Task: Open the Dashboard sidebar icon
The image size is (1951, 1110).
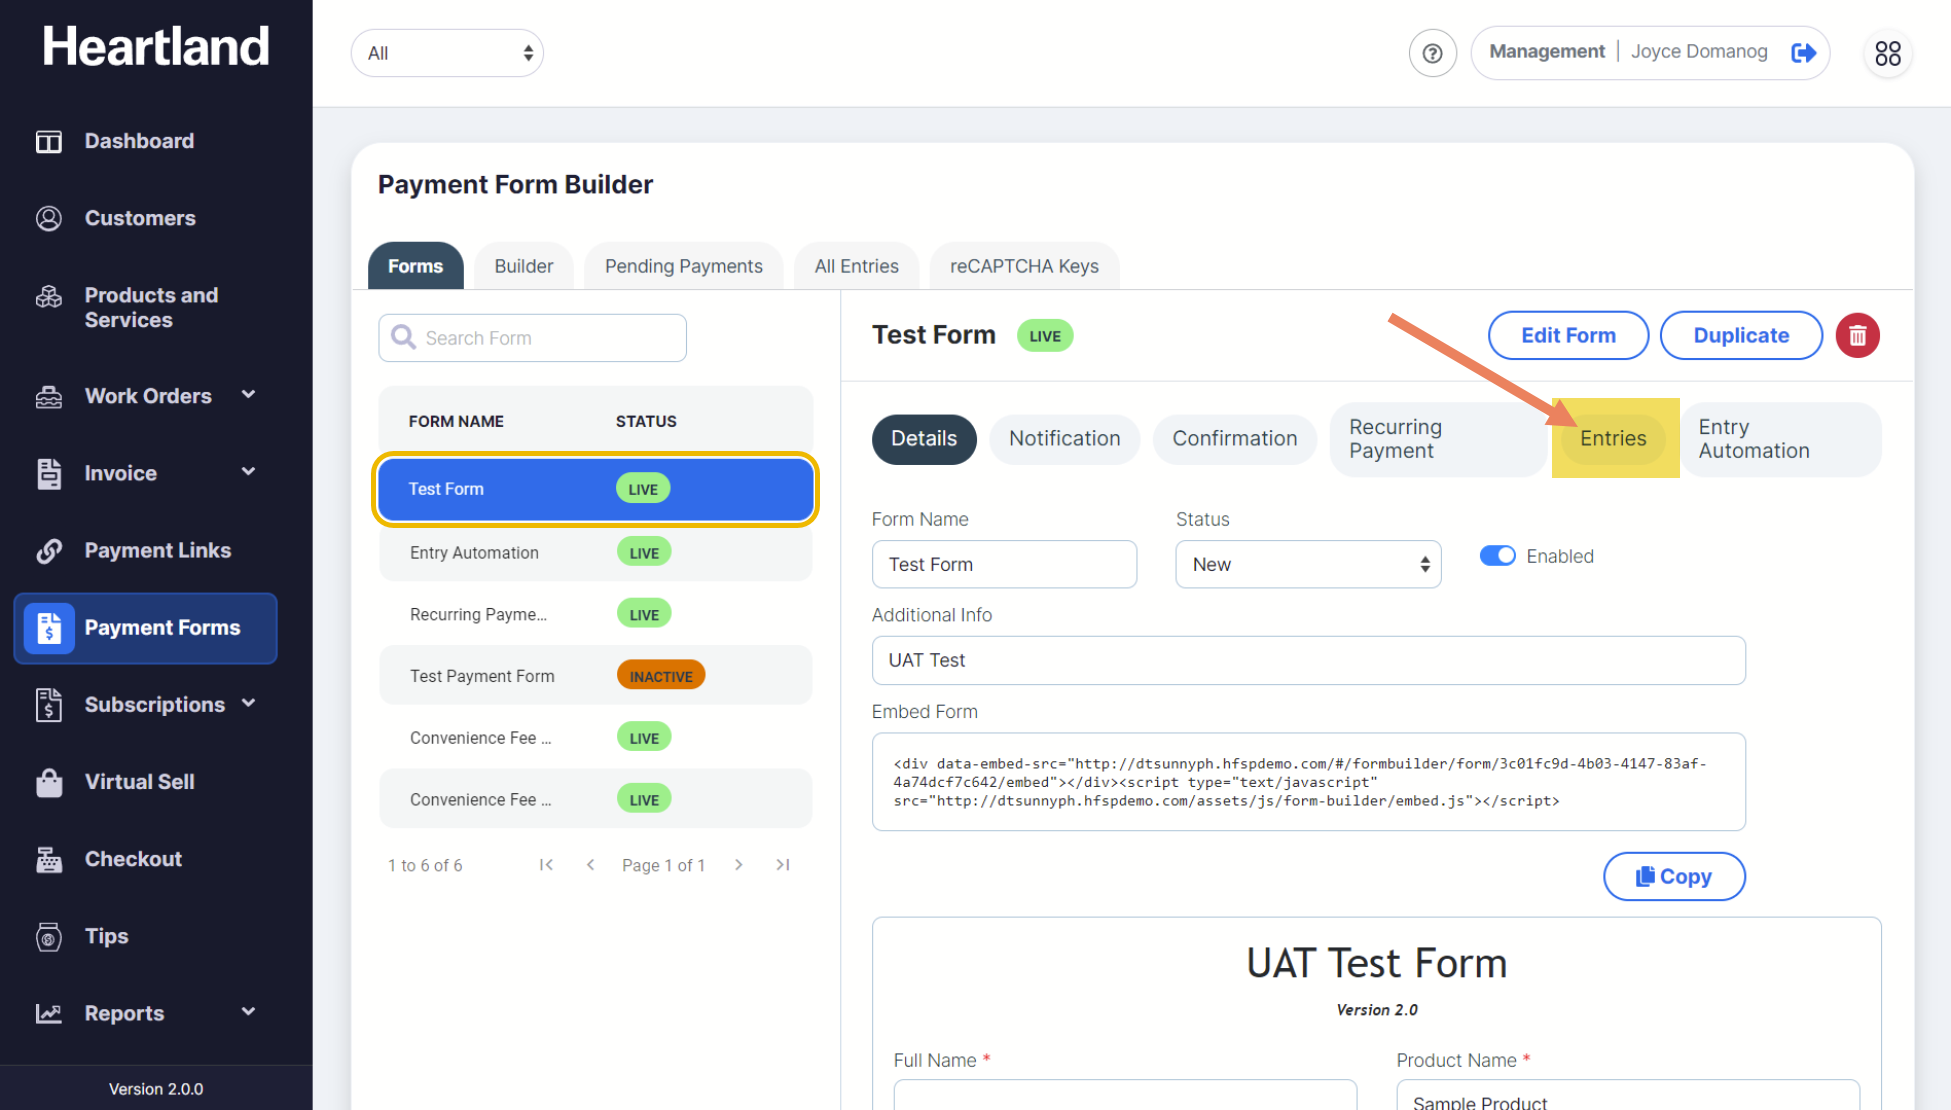Action: 48,141
